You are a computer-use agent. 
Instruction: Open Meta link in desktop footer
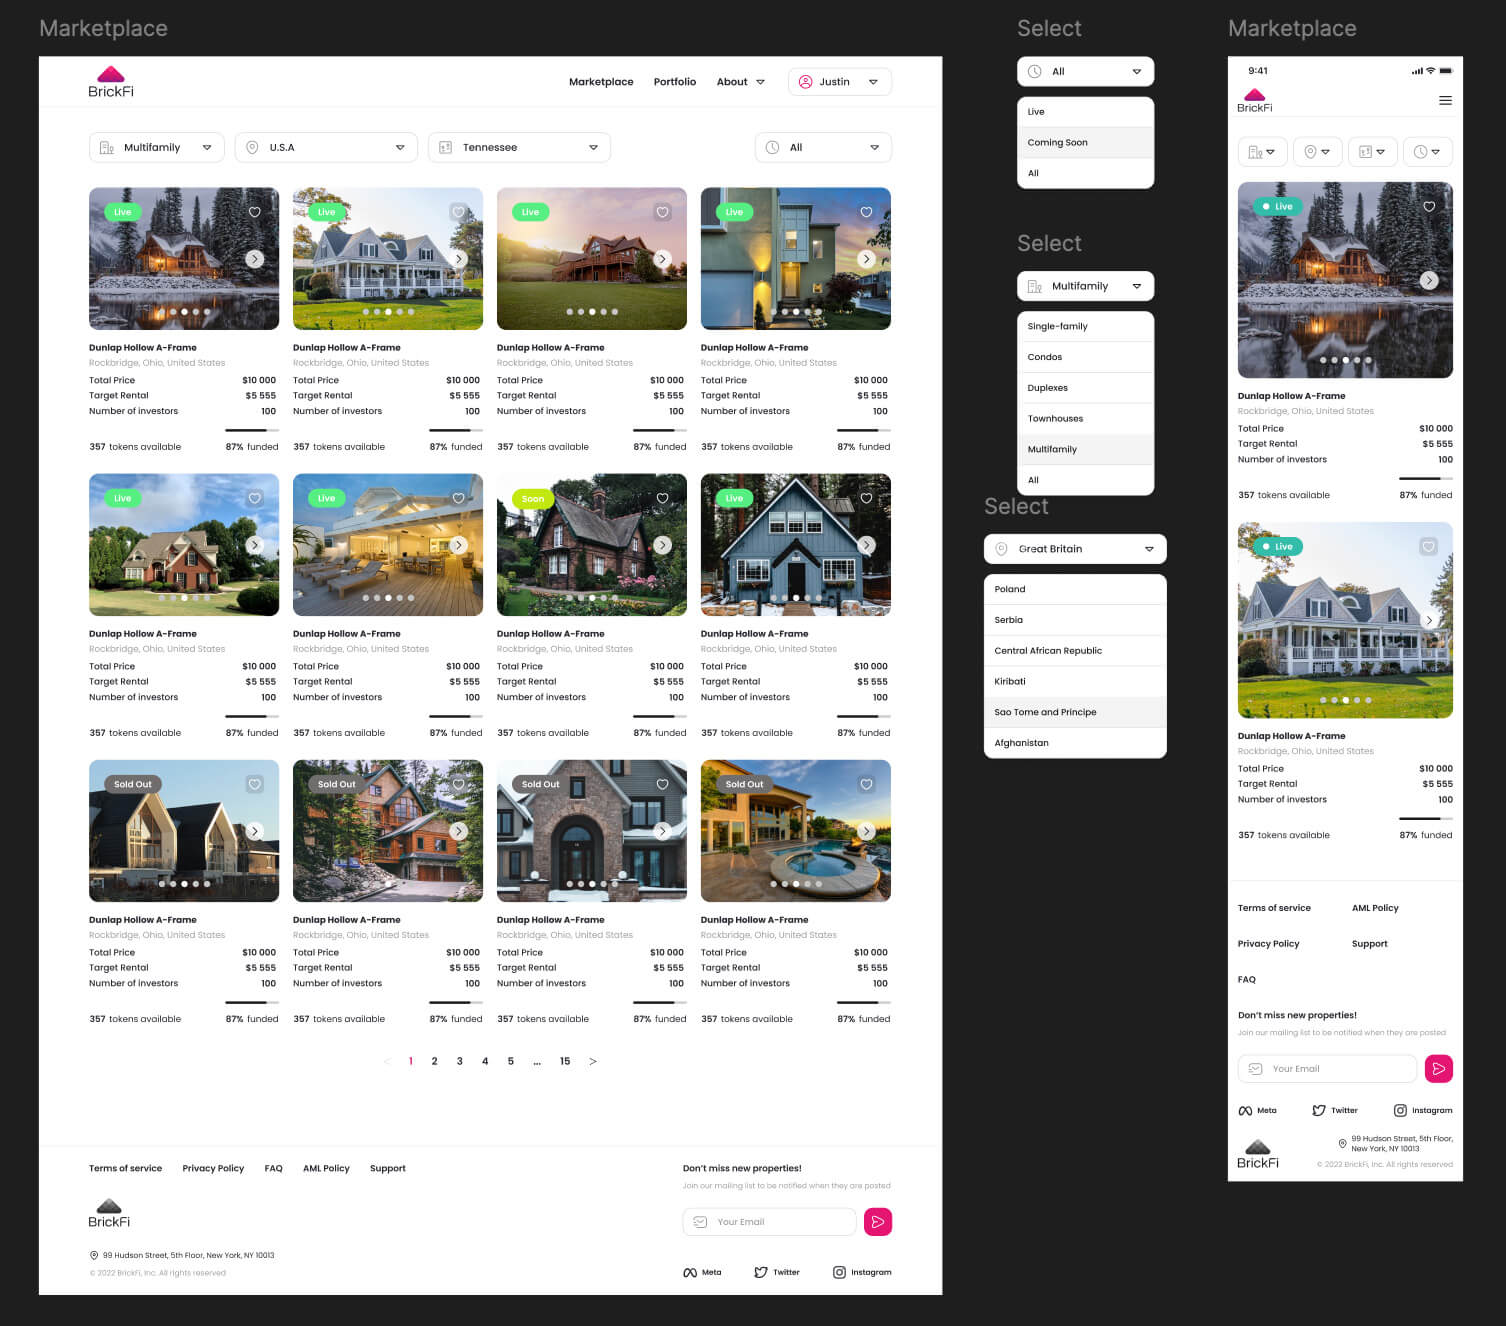[702, 1273]
